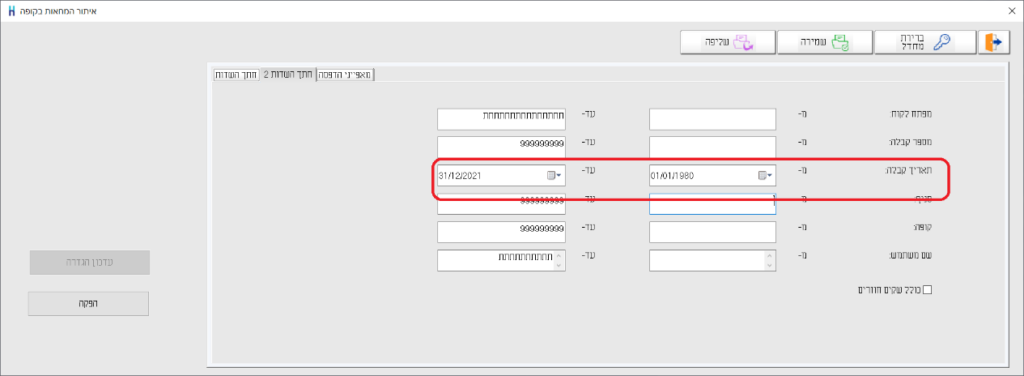Viewport: 1024px width, 376px height.
Task: Focus the מפתח לקוח to field with תתת text
Action: click(x=501, y=119)
